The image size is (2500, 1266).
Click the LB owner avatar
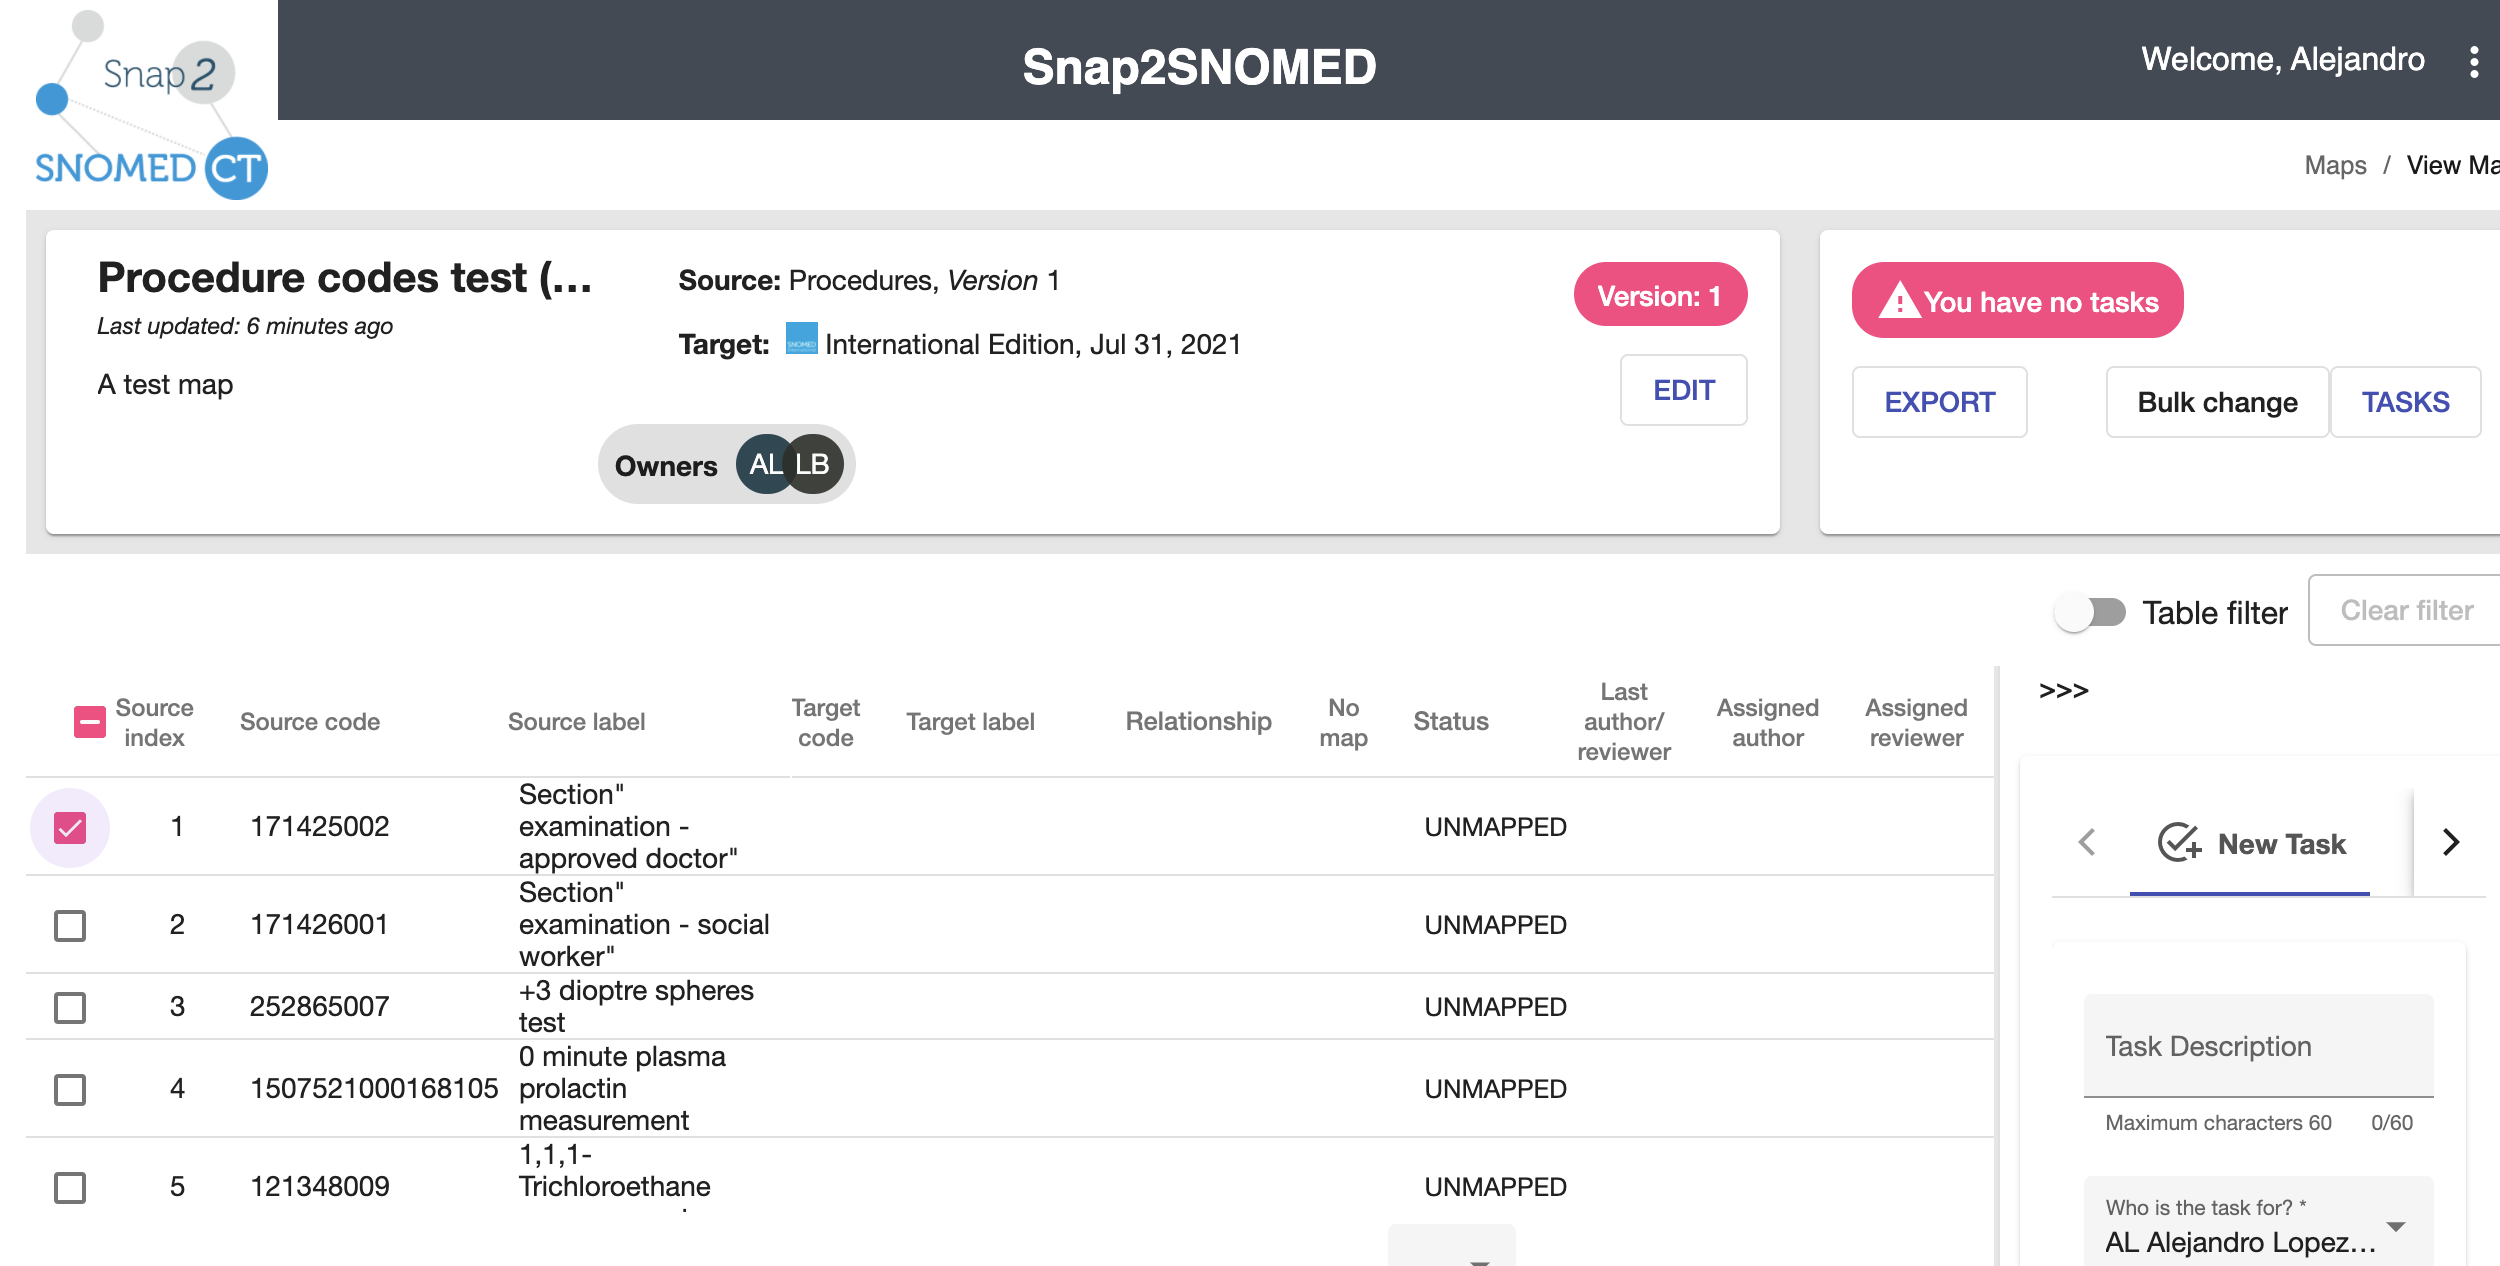point(813,465)
